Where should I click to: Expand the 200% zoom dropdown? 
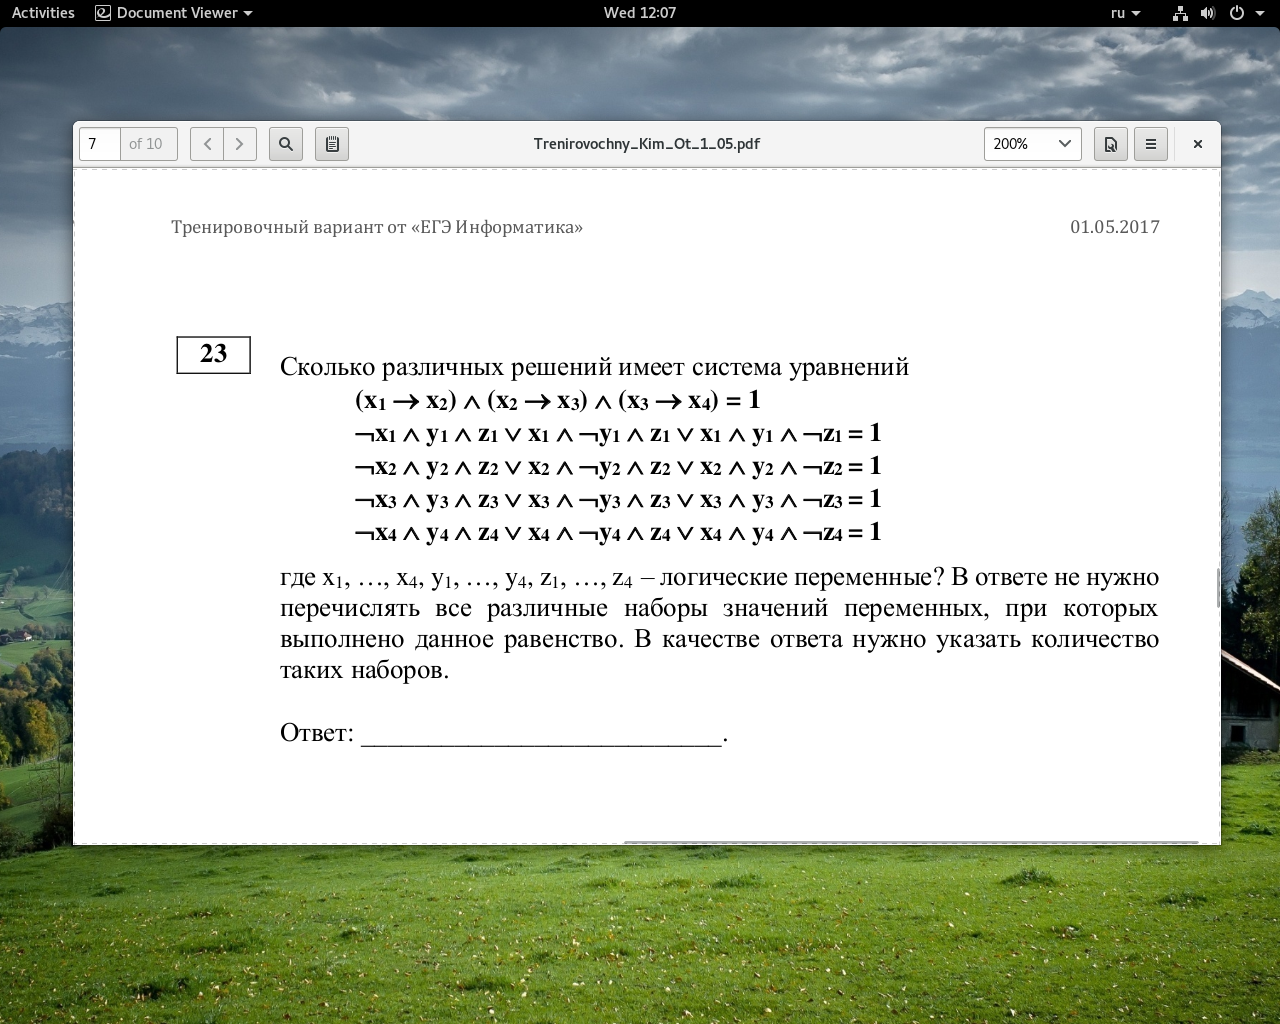click(x=1064, y=144)
